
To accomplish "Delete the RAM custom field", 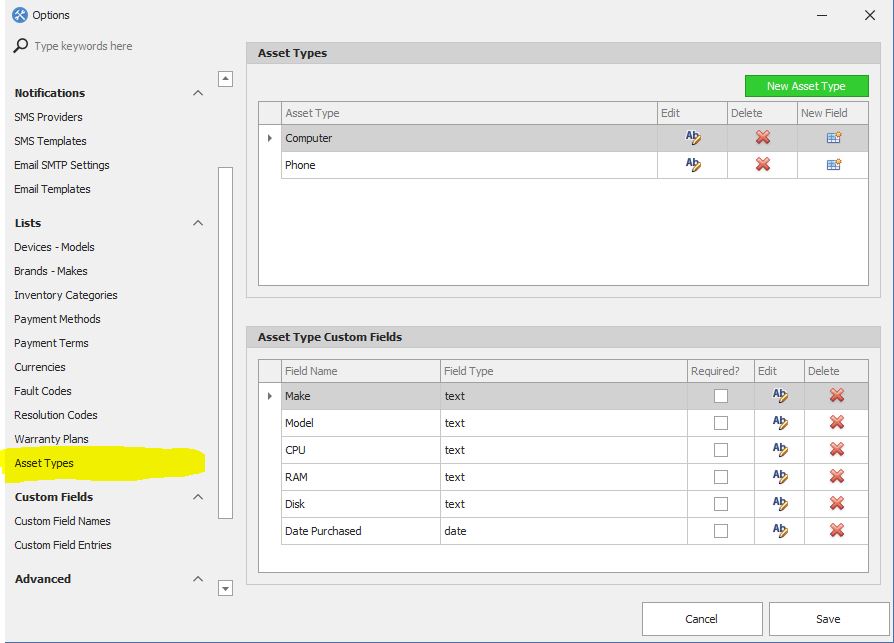I will tap(836, 477).
